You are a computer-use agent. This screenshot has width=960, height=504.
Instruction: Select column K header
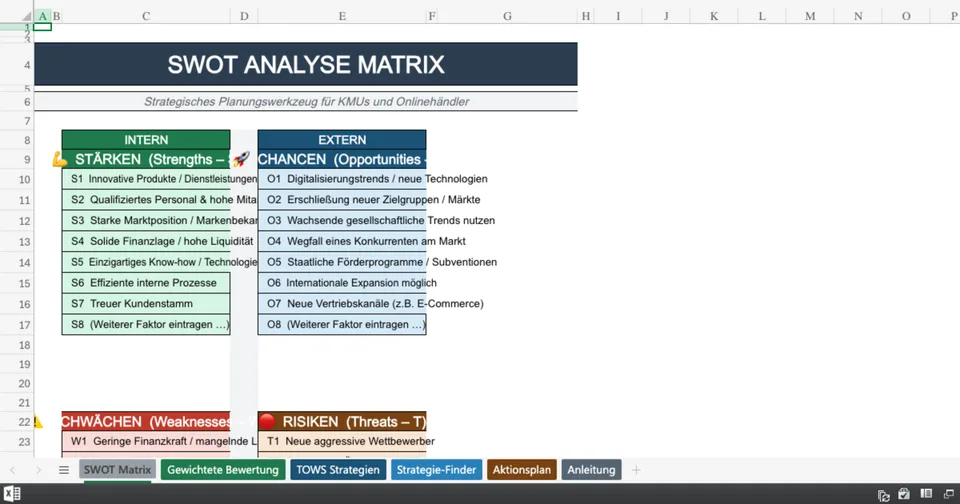(714, 16)
